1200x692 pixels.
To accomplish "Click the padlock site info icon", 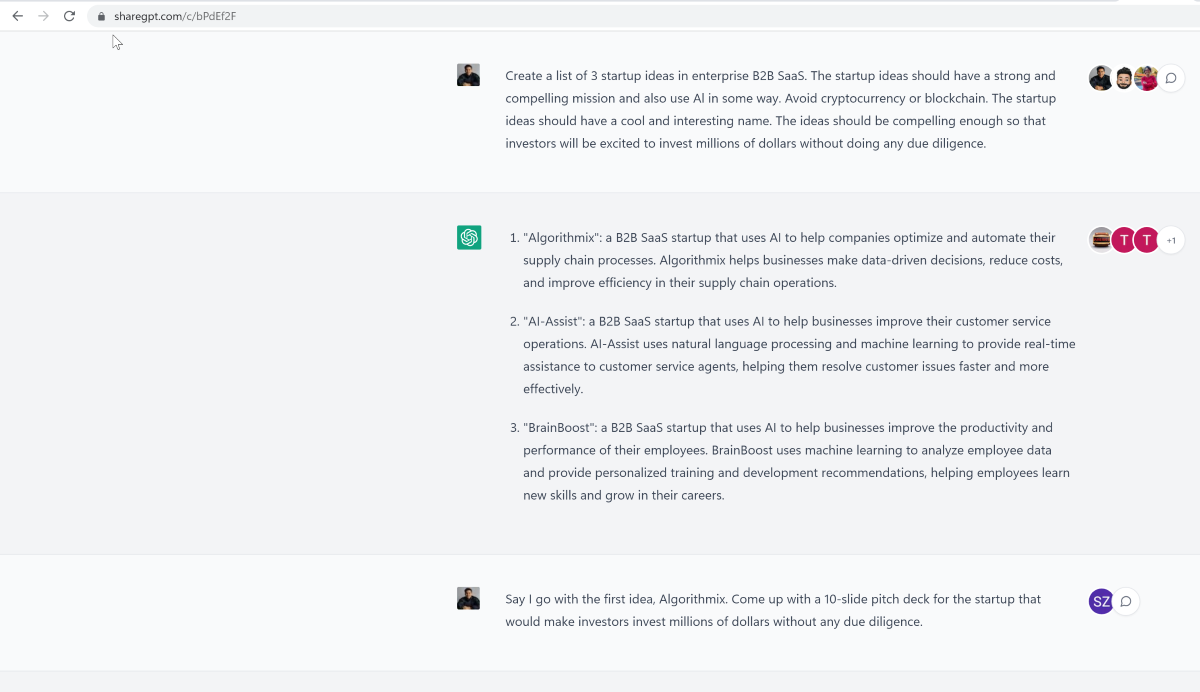I will click(101, 17).
